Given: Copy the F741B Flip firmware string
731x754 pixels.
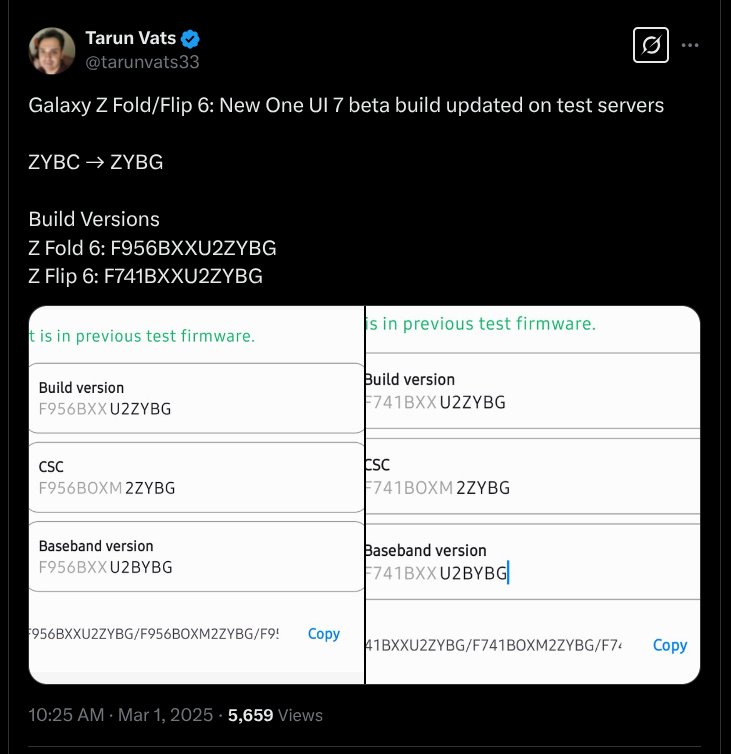Looking at the screenshot, I should (669, 645).
